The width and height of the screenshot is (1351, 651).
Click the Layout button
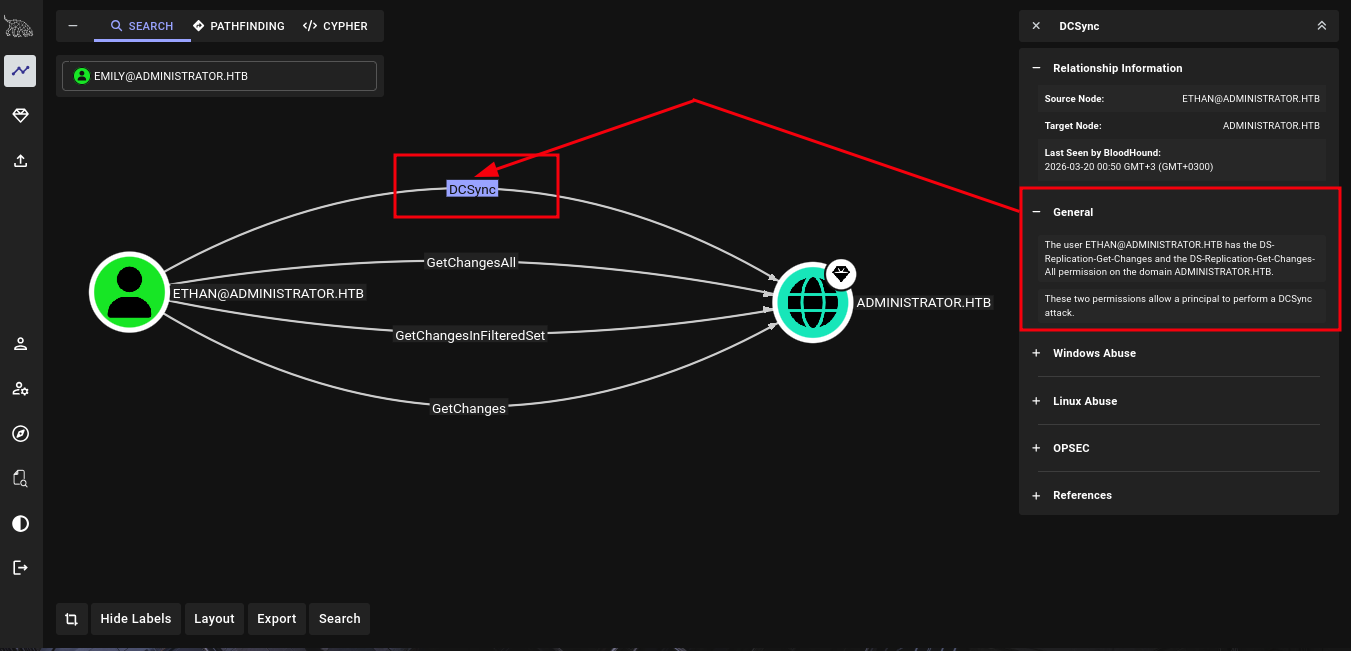pos(214,619)
